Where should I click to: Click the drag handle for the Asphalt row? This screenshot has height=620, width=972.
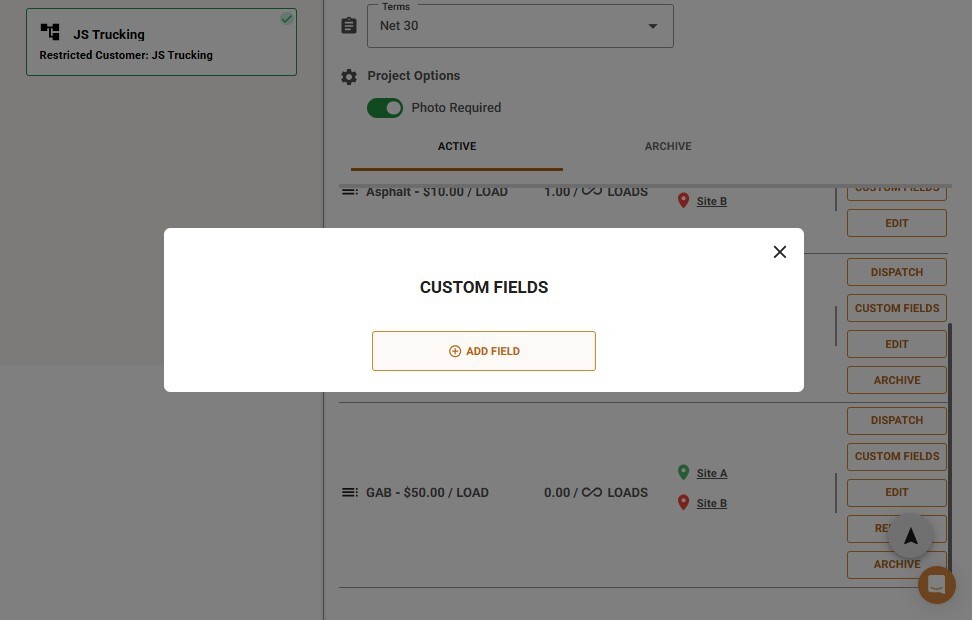pos(350,192)
